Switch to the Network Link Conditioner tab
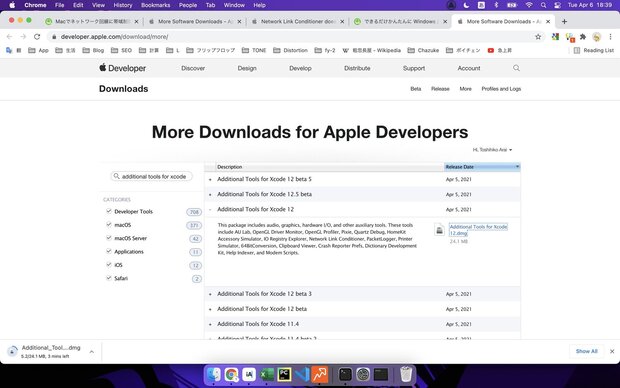This screenshot has width=620, height=388. pos(298,21)
